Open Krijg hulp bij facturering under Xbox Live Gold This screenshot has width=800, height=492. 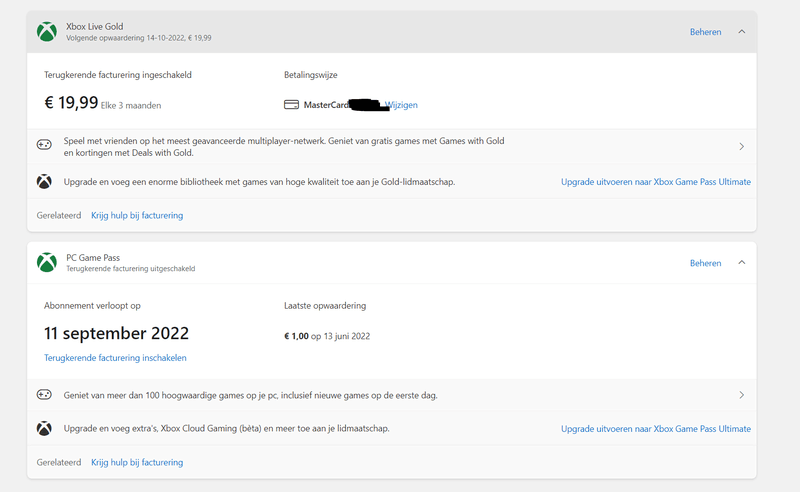pyautogui.click(x=137, y=215)
